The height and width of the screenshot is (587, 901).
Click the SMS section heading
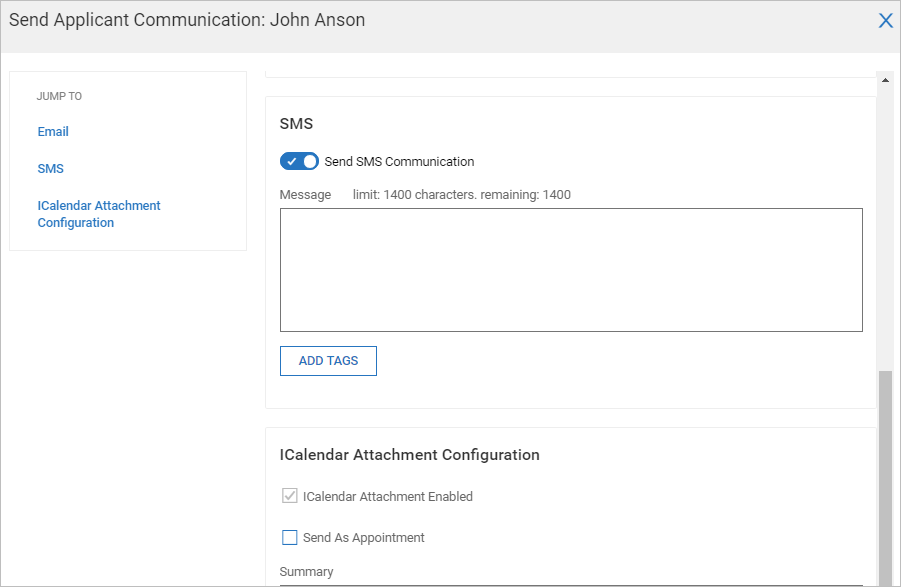[297, 123]
